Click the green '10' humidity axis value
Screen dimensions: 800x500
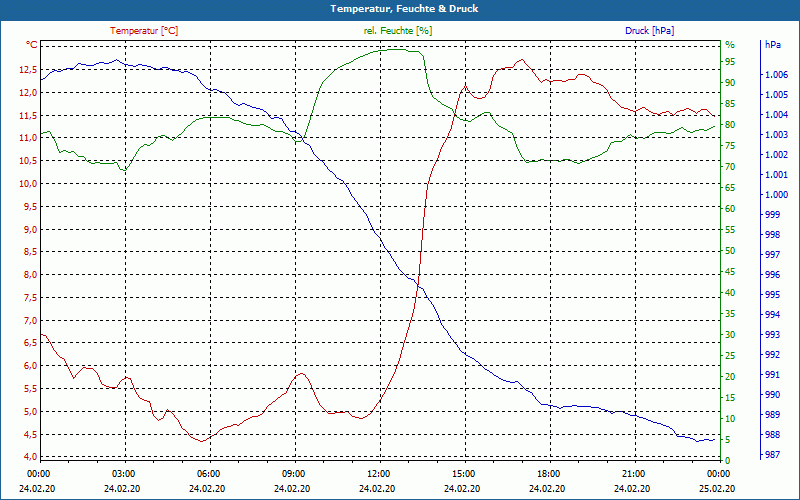[x=730, y=419]
